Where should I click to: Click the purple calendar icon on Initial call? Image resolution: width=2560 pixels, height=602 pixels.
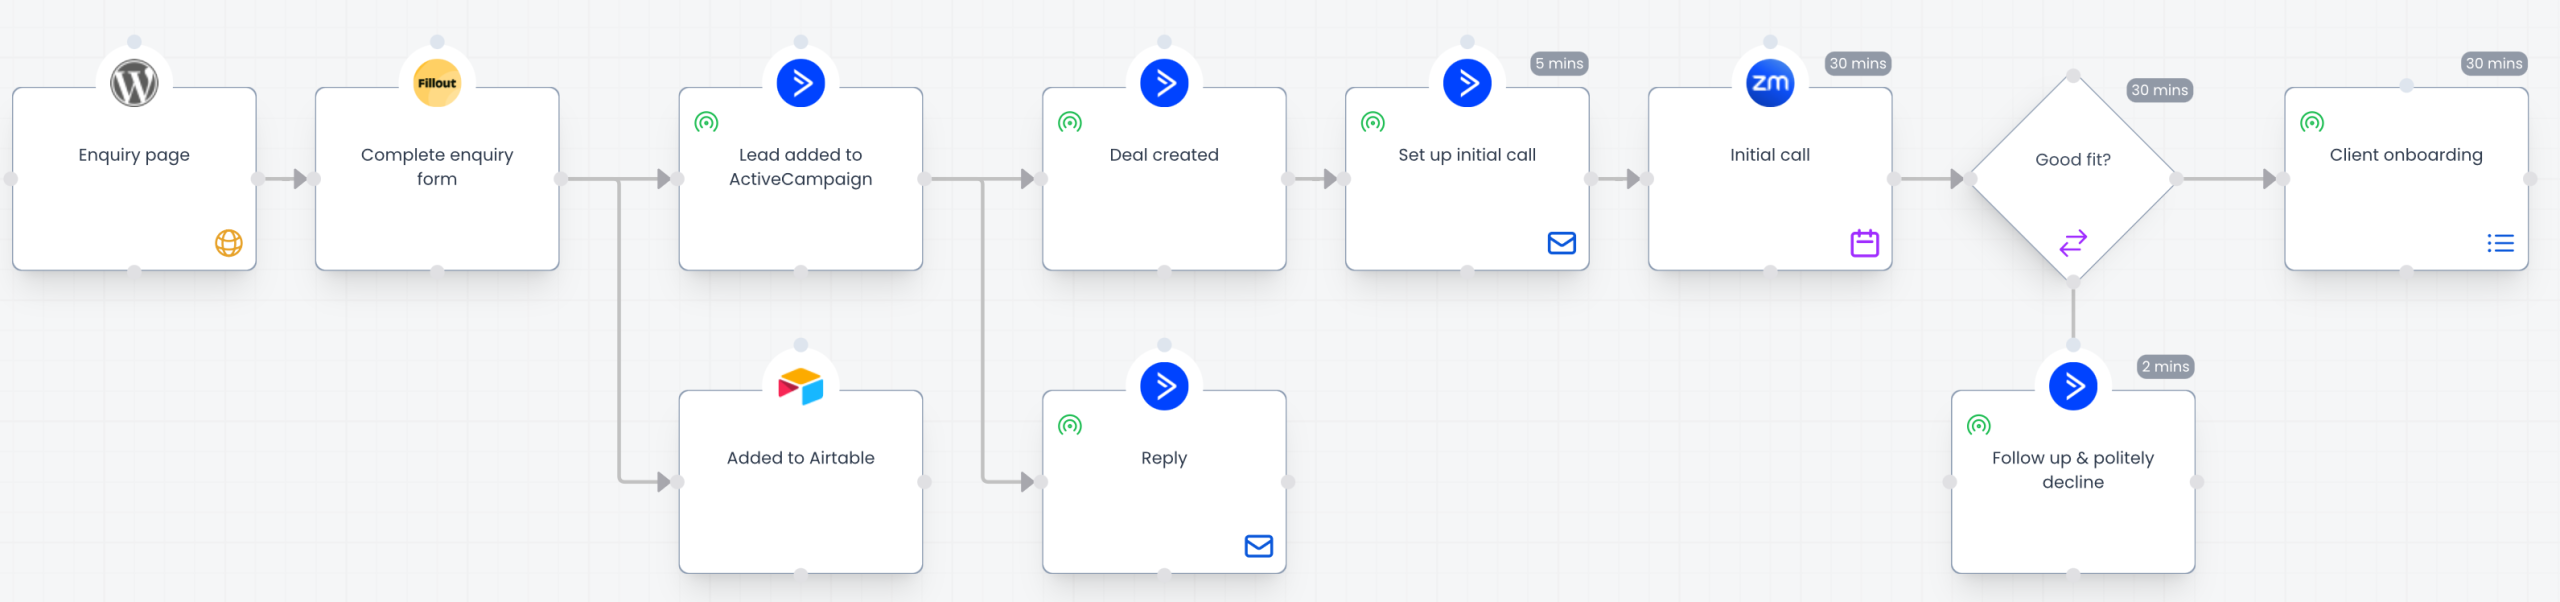click(1864, 243)
